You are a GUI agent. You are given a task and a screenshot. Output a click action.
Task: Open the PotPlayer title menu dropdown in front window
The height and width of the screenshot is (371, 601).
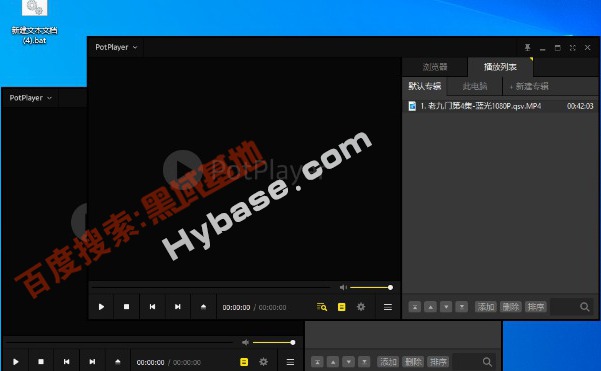point(116,47)
